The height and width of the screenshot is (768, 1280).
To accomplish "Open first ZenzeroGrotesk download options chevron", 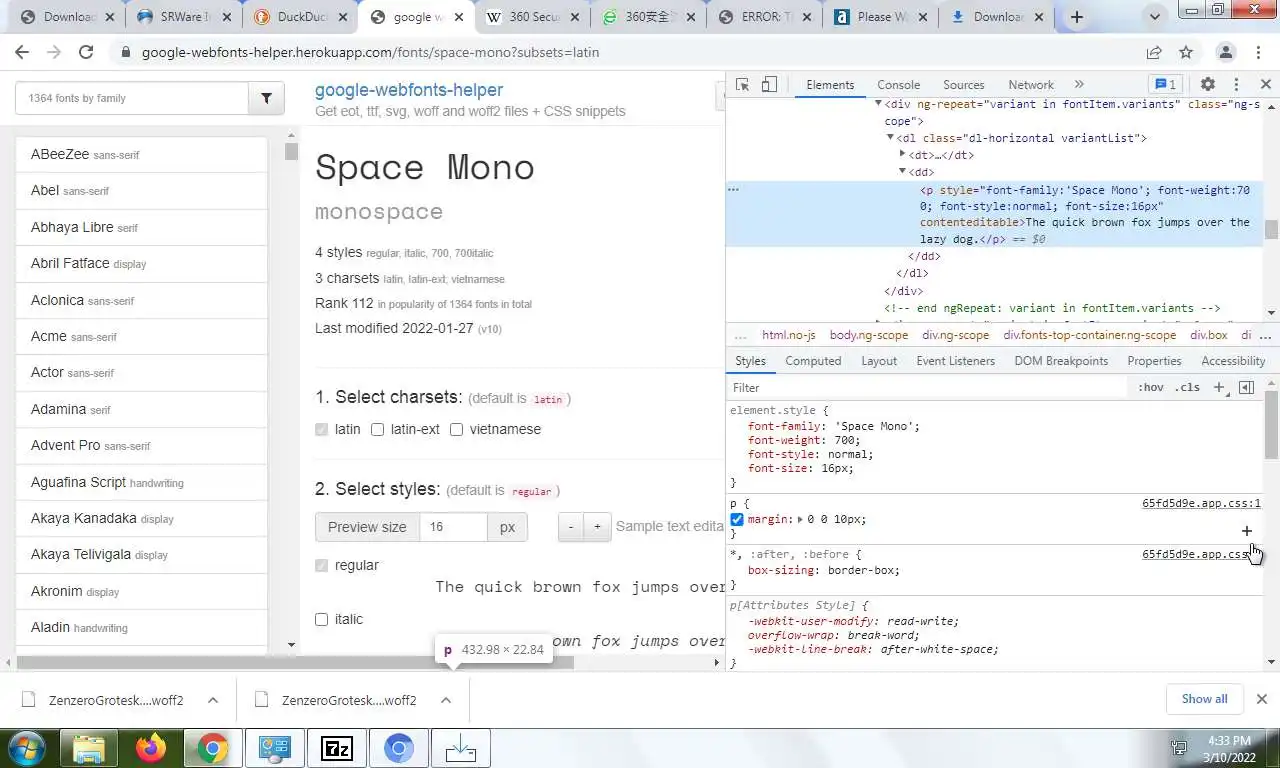I will [x=212, y=700].
